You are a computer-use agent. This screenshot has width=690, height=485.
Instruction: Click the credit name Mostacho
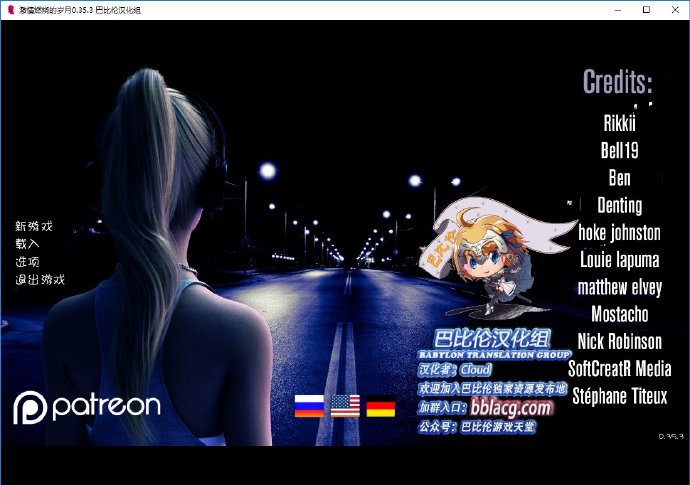point(620,314)
